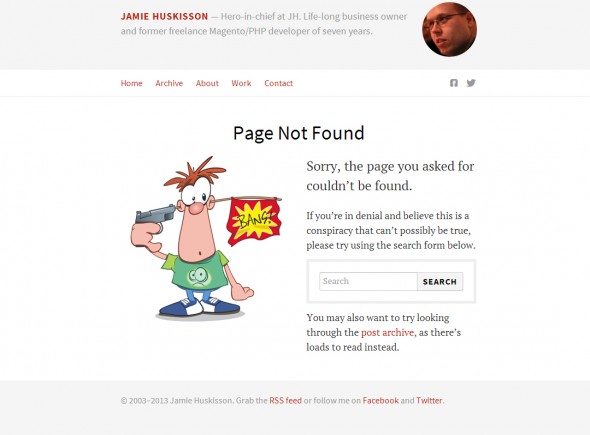The height and width of the screenshot is (435, 590).
Task: Click the Facebook icon in navigation bar
Action: point(454,83)
